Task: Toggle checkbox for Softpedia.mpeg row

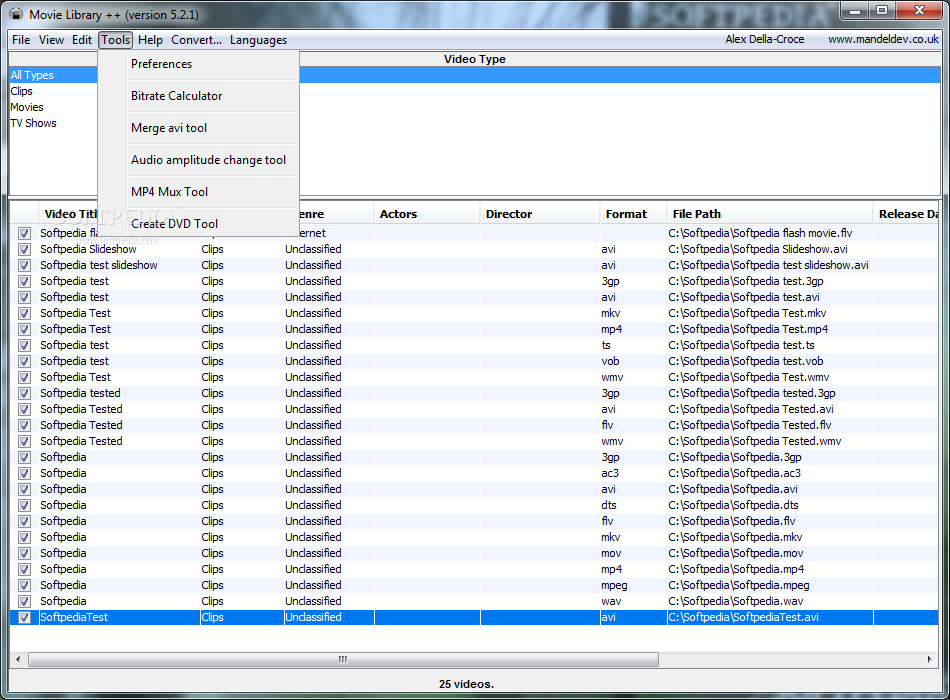Action: [24, 585]
